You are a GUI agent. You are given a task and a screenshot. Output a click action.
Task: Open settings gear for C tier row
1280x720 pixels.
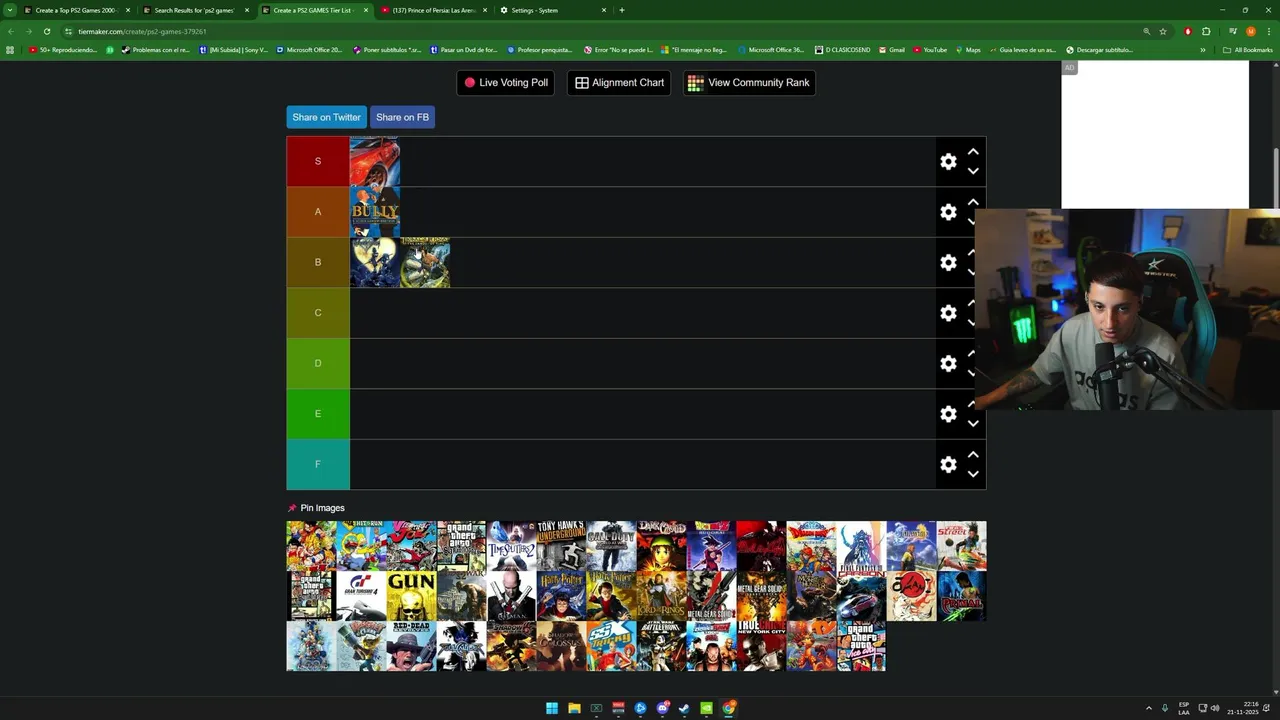point(948,313)
